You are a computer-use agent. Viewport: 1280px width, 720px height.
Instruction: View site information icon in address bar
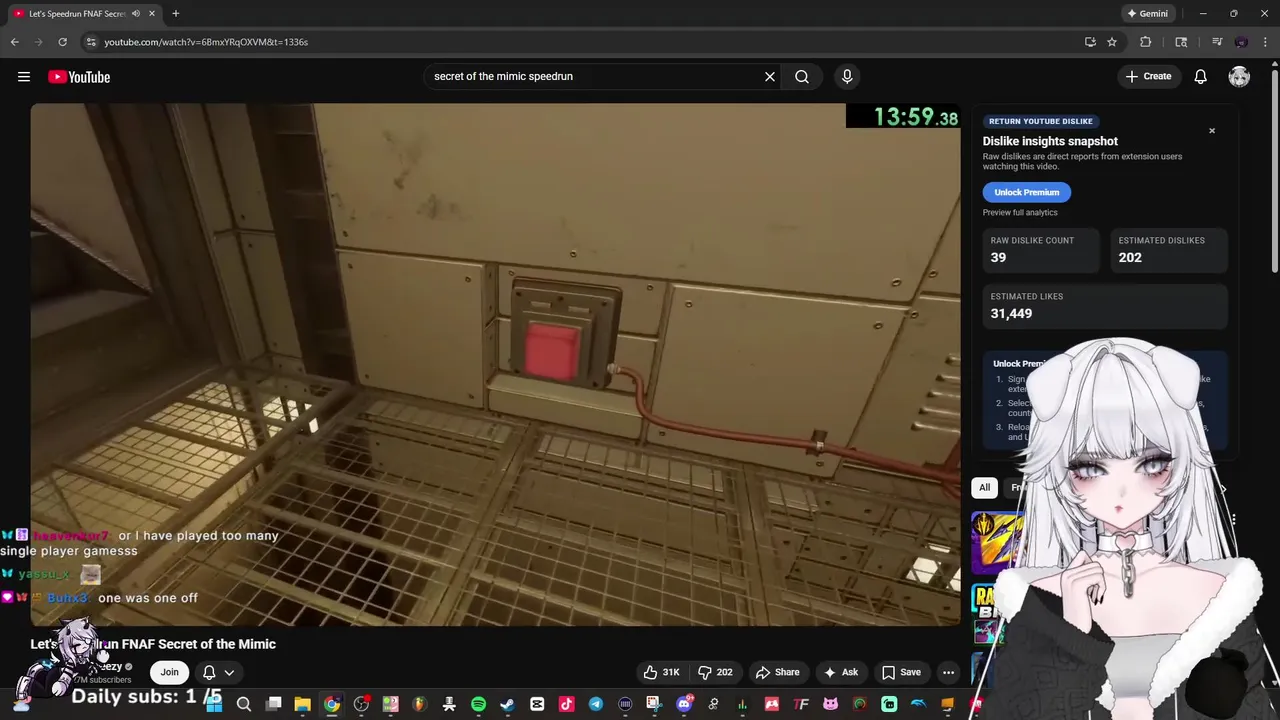pos(91,42)
